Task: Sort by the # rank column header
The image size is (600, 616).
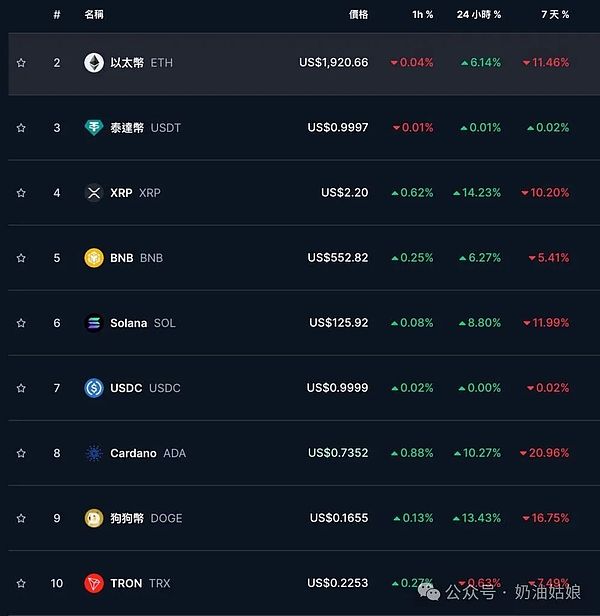Action: [57, 14]
